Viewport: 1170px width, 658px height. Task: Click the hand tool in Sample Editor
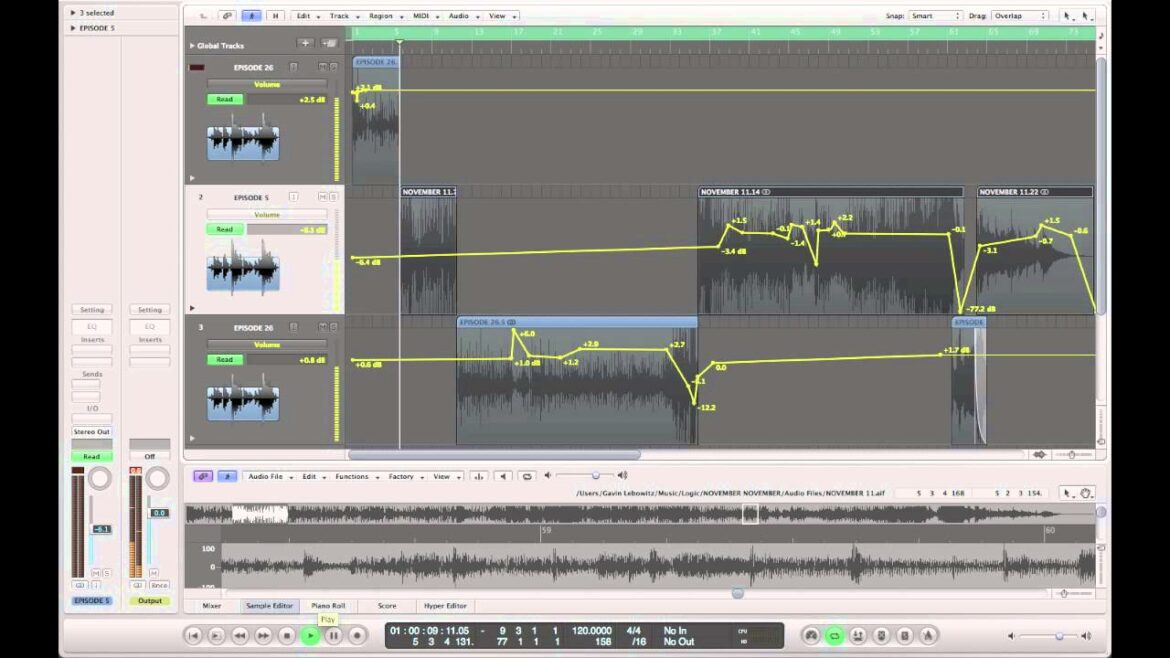click(1087, 492)
